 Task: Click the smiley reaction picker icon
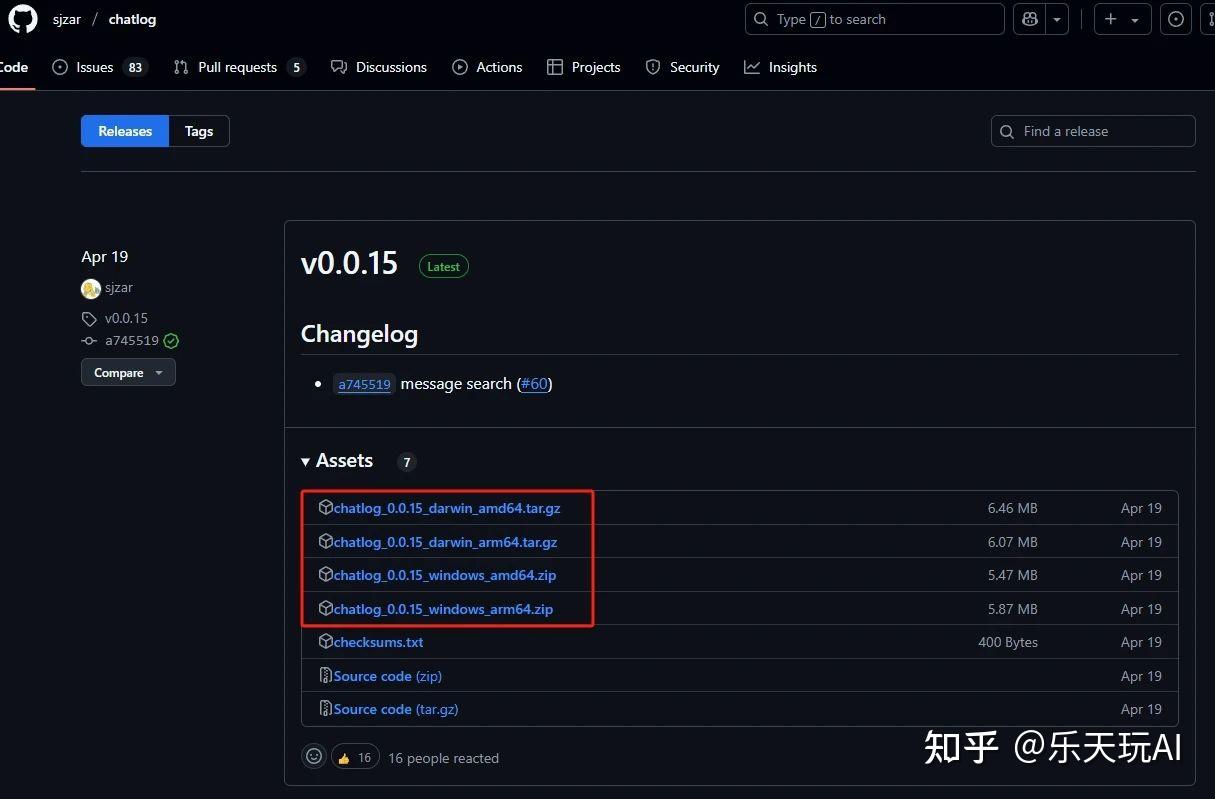click(313, 757)
